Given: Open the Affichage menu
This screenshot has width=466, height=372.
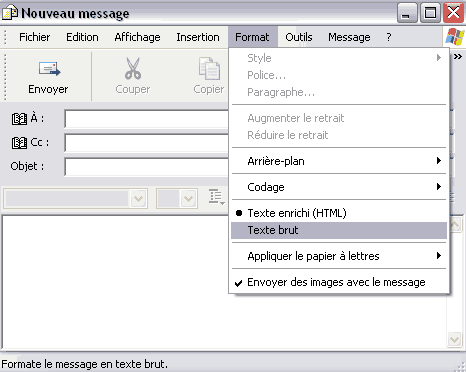Looking at the screenshot, I should click(x=137, y=37).
